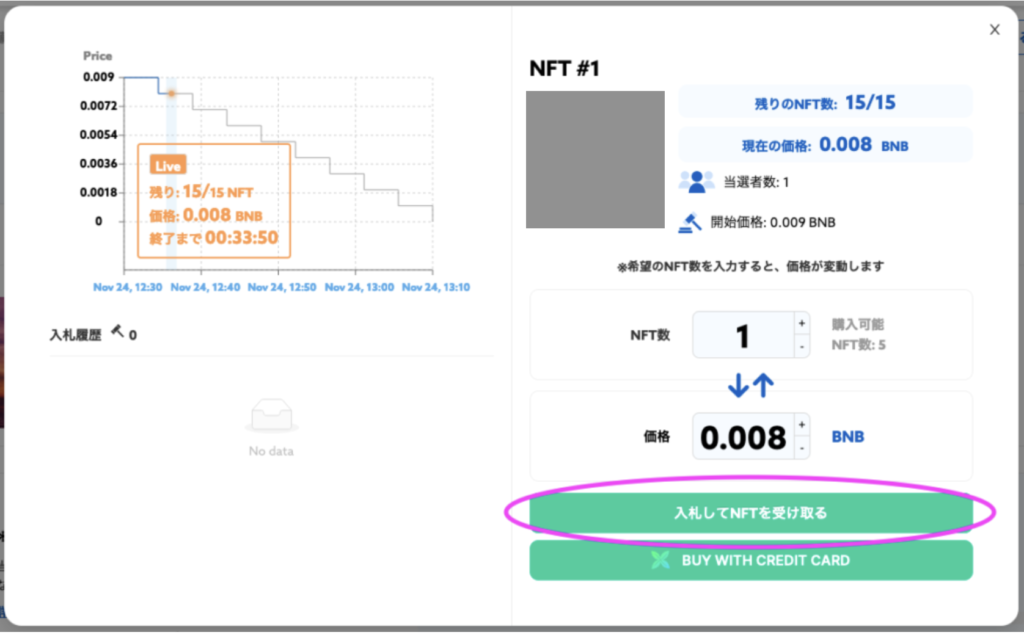
Task: Click the winners people icon
Action: point(696,182)
